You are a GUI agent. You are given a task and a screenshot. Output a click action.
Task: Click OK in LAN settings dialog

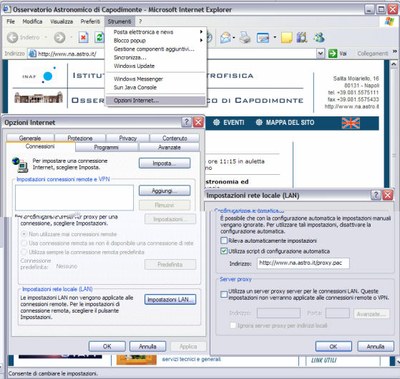coord(333,346)
